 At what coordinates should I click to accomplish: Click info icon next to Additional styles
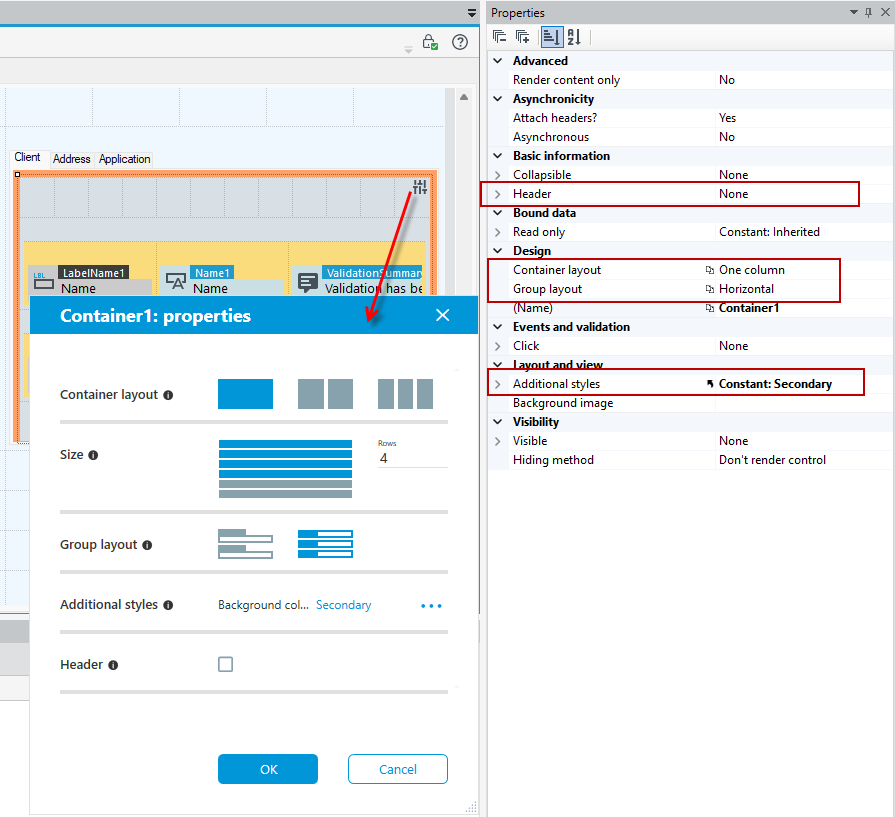(168, 605)
